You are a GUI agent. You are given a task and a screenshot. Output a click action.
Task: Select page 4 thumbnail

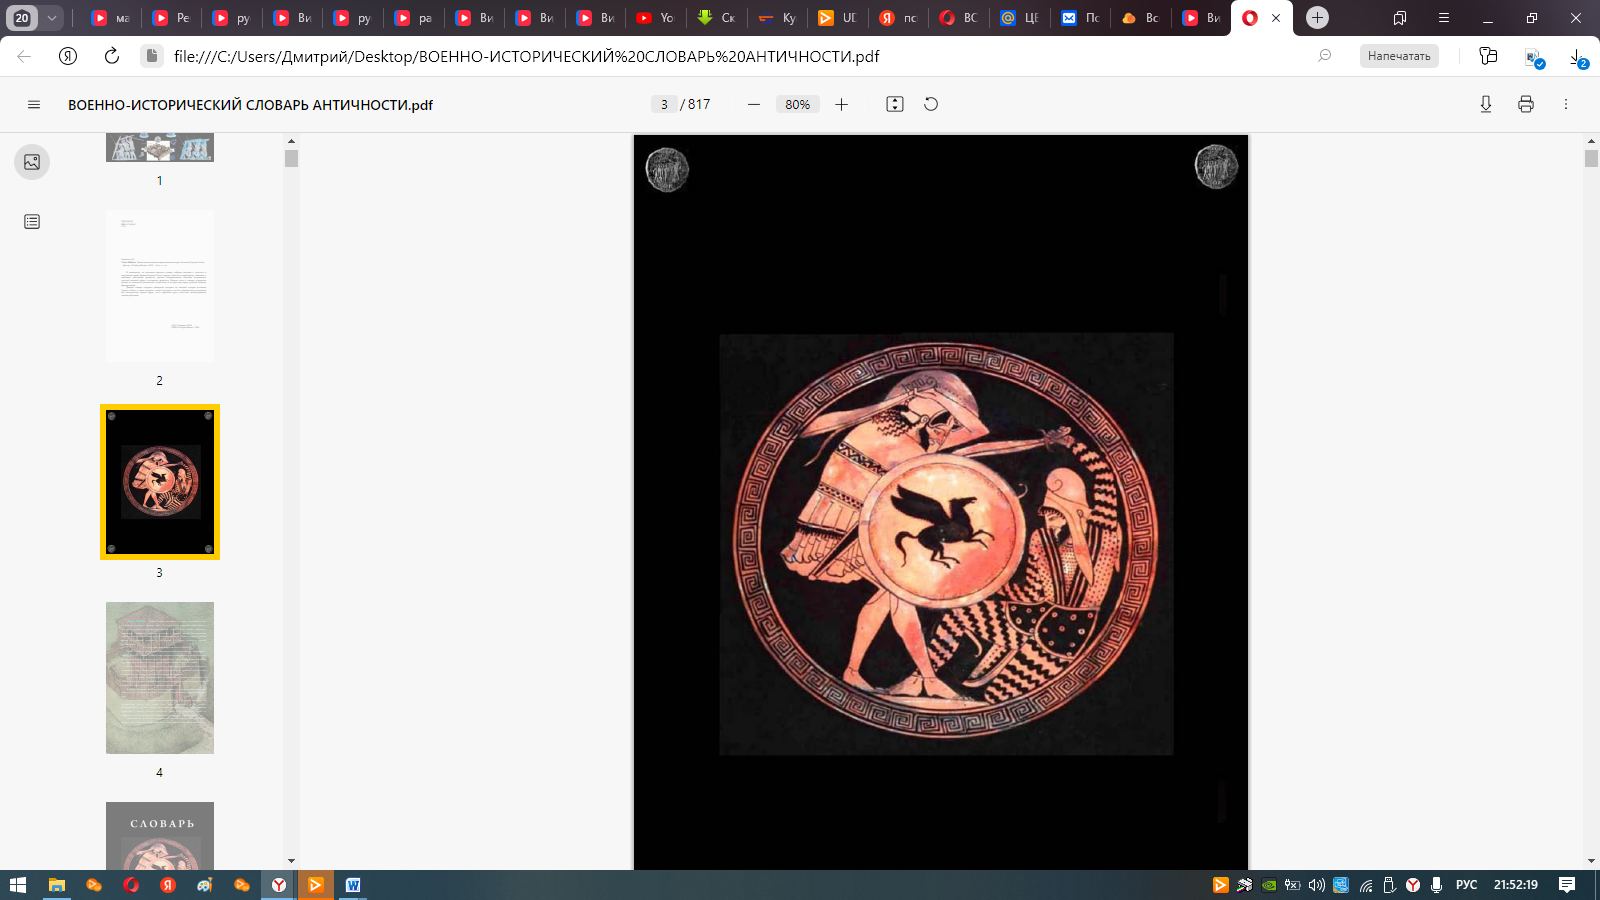160,678
